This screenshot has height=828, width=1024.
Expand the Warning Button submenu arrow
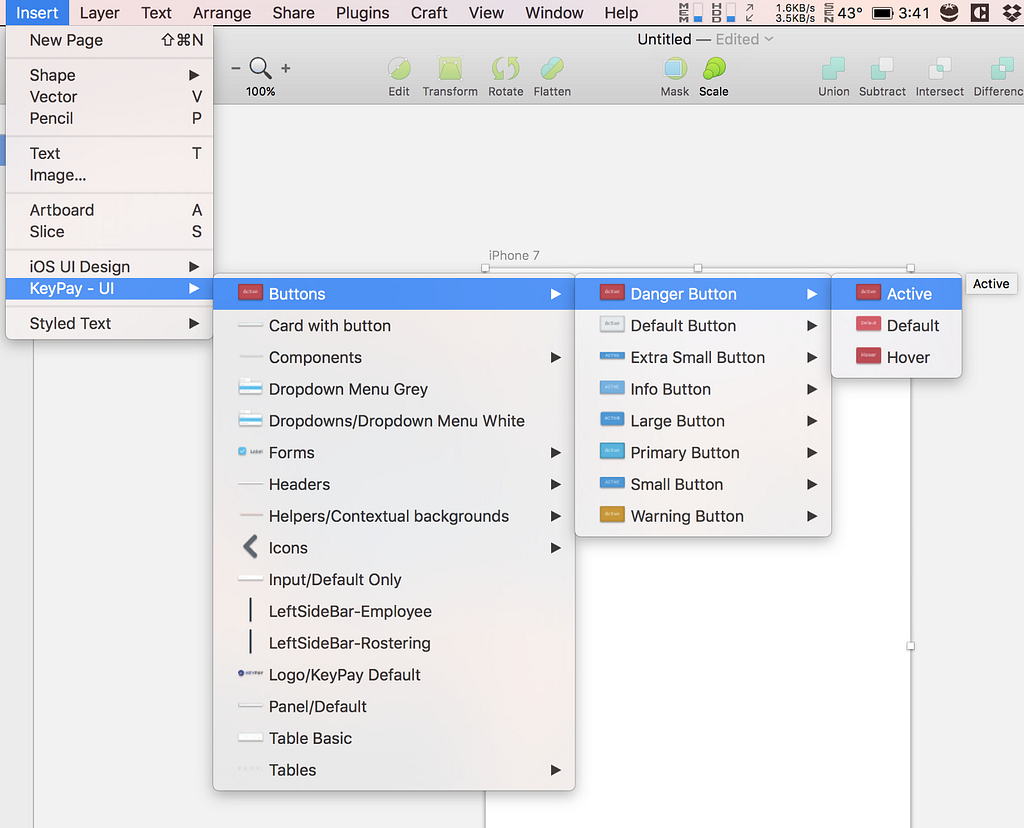point(812,516)
